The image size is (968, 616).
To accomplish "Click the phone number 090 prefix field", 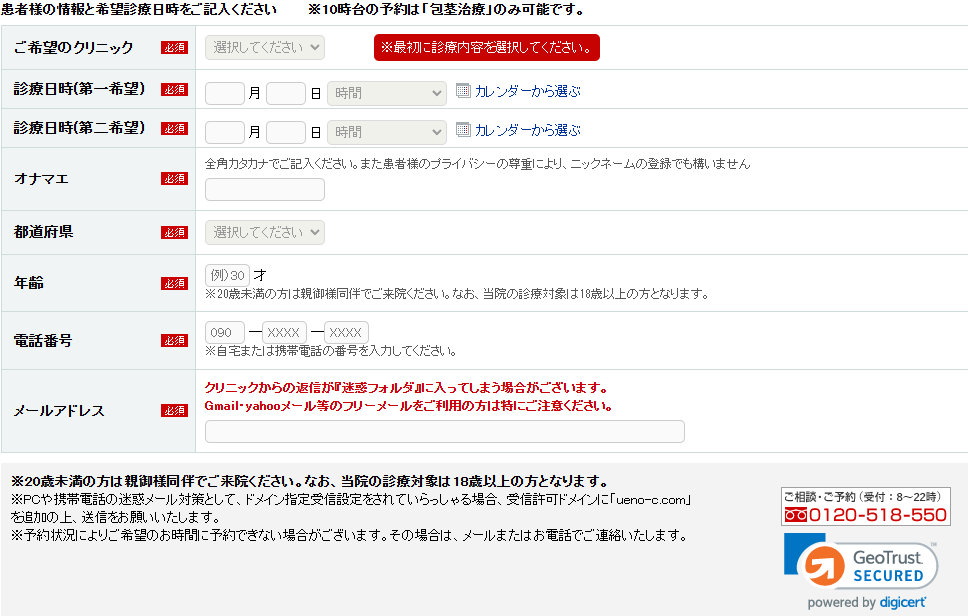I will pyautogui.click(x=225, y=332).
